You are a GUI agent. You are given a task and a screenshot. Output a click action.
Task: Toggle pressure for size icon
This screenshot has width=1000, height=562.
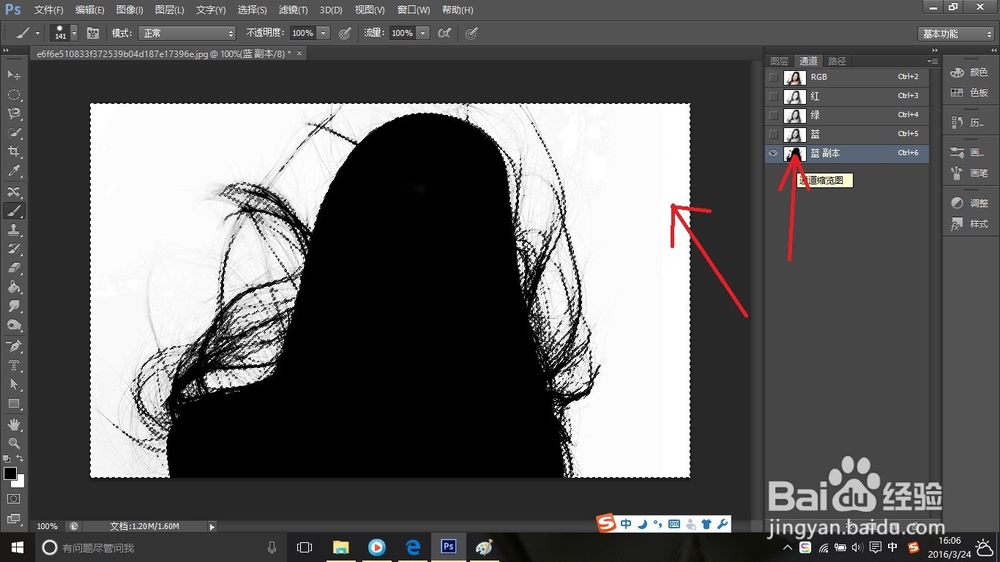[471, 33]
